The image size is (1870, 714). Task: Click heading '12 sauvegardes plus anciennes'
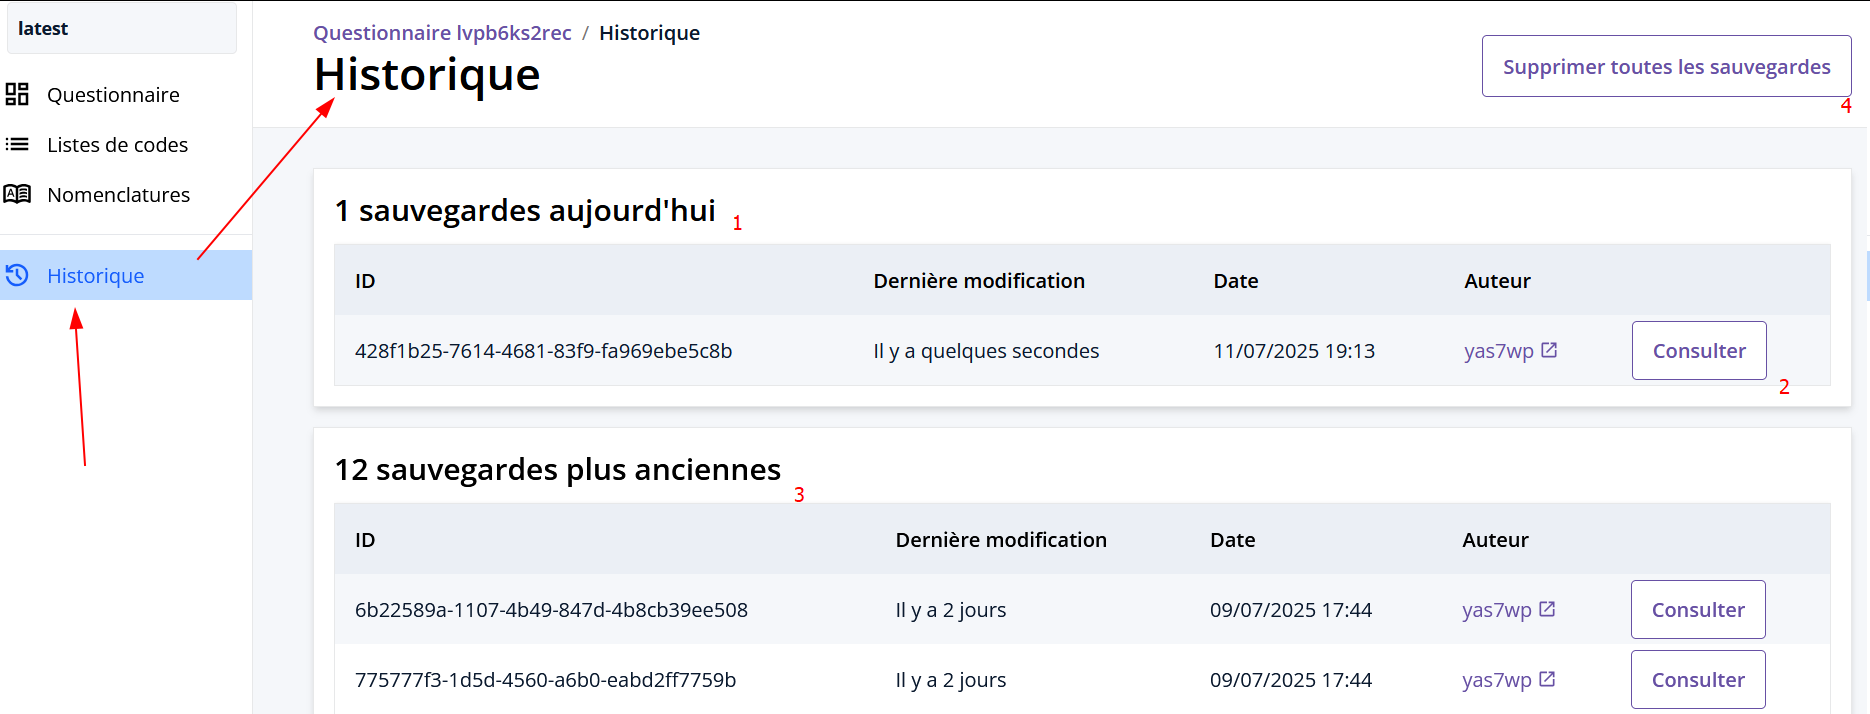[x=558, y=470]
